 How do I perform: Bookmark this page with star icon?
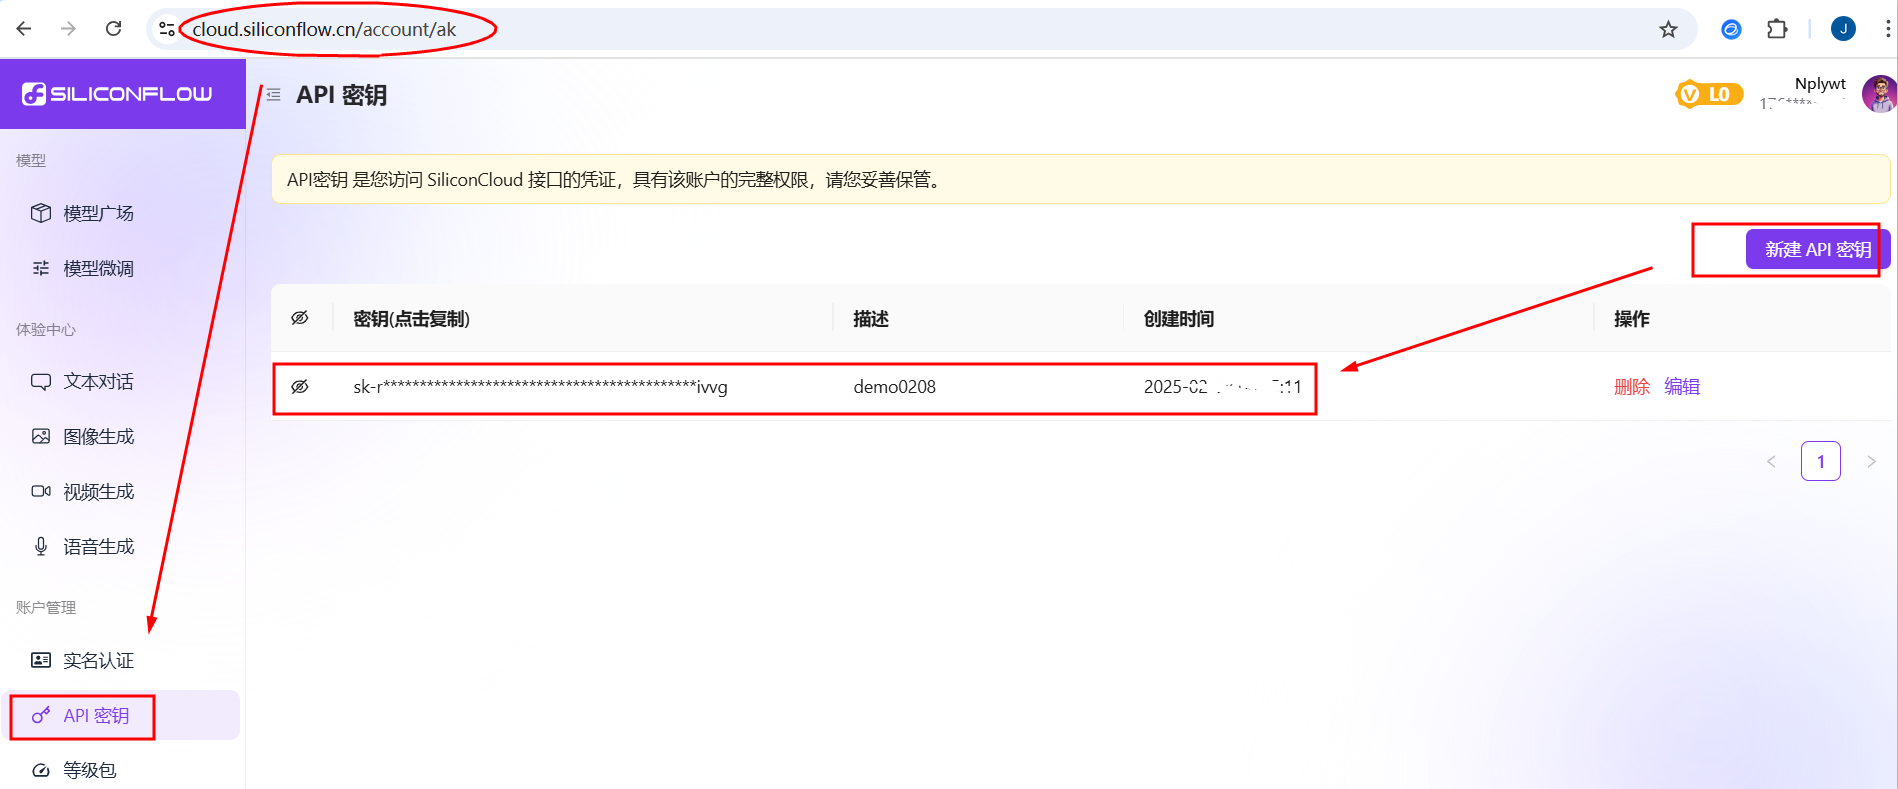[1668, 29]
